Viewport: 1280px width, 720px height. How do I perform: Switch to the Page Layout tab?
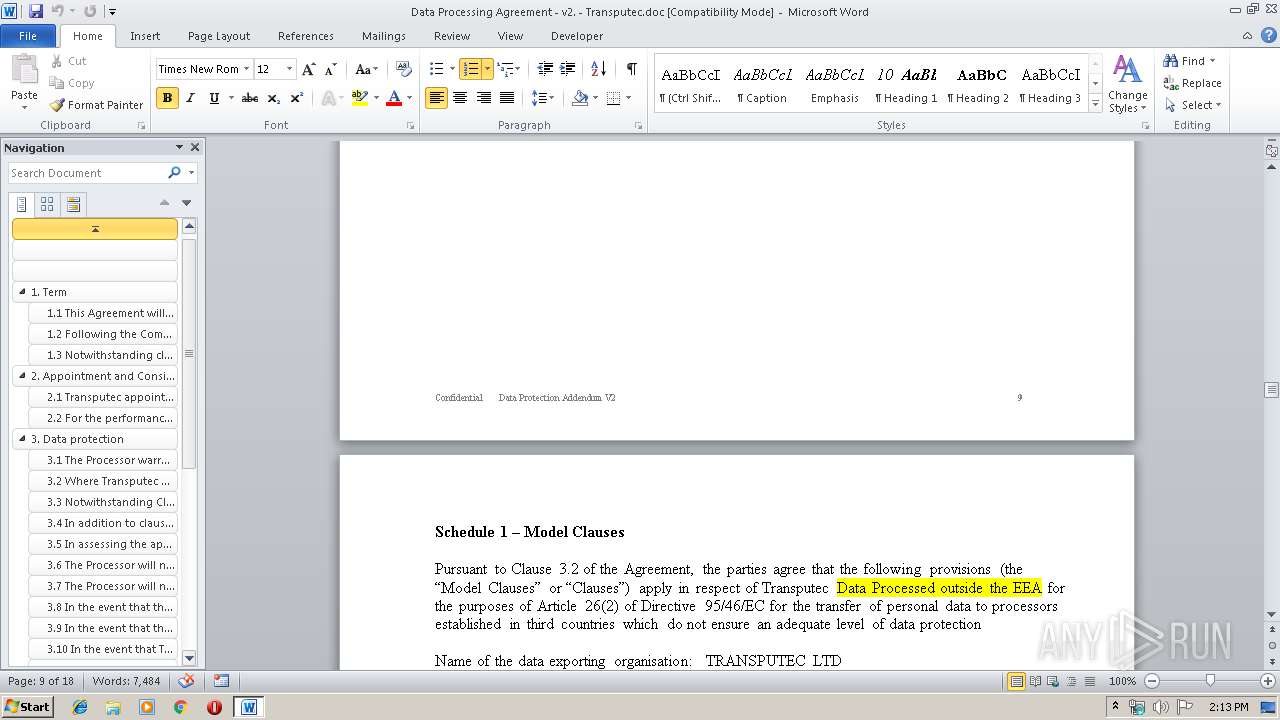[x=219, y=36]
